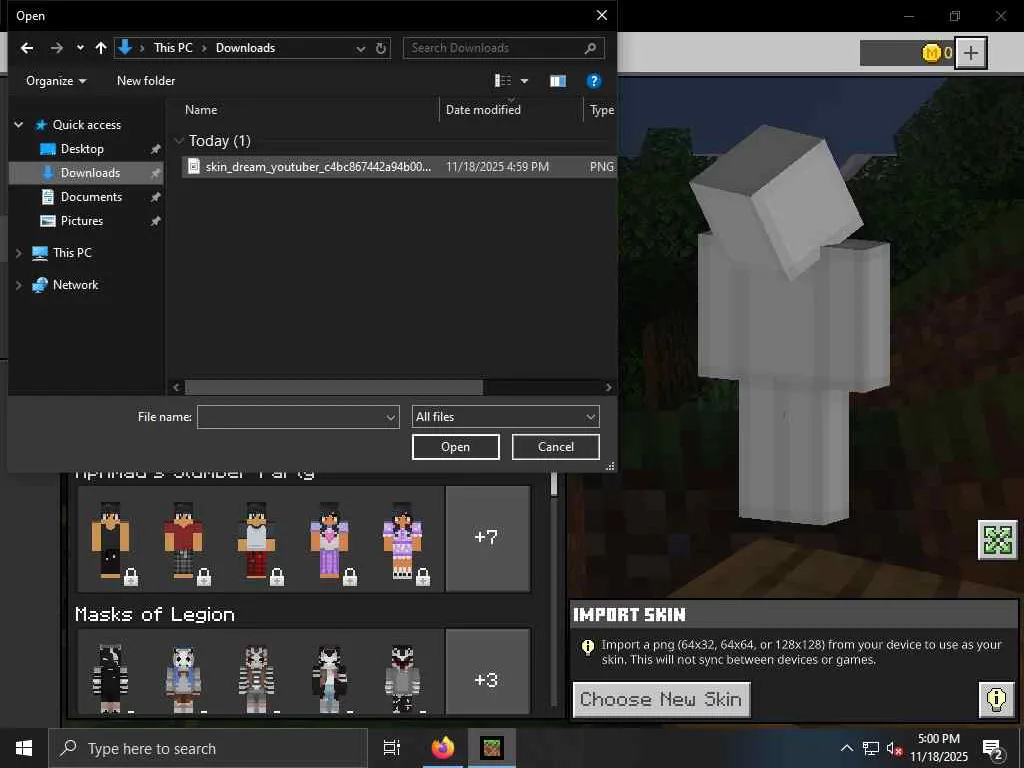This screenshot has width=1024, height=768.
Task: Select the skin_dream_youtuber PNG file
Action: (398, 167)
